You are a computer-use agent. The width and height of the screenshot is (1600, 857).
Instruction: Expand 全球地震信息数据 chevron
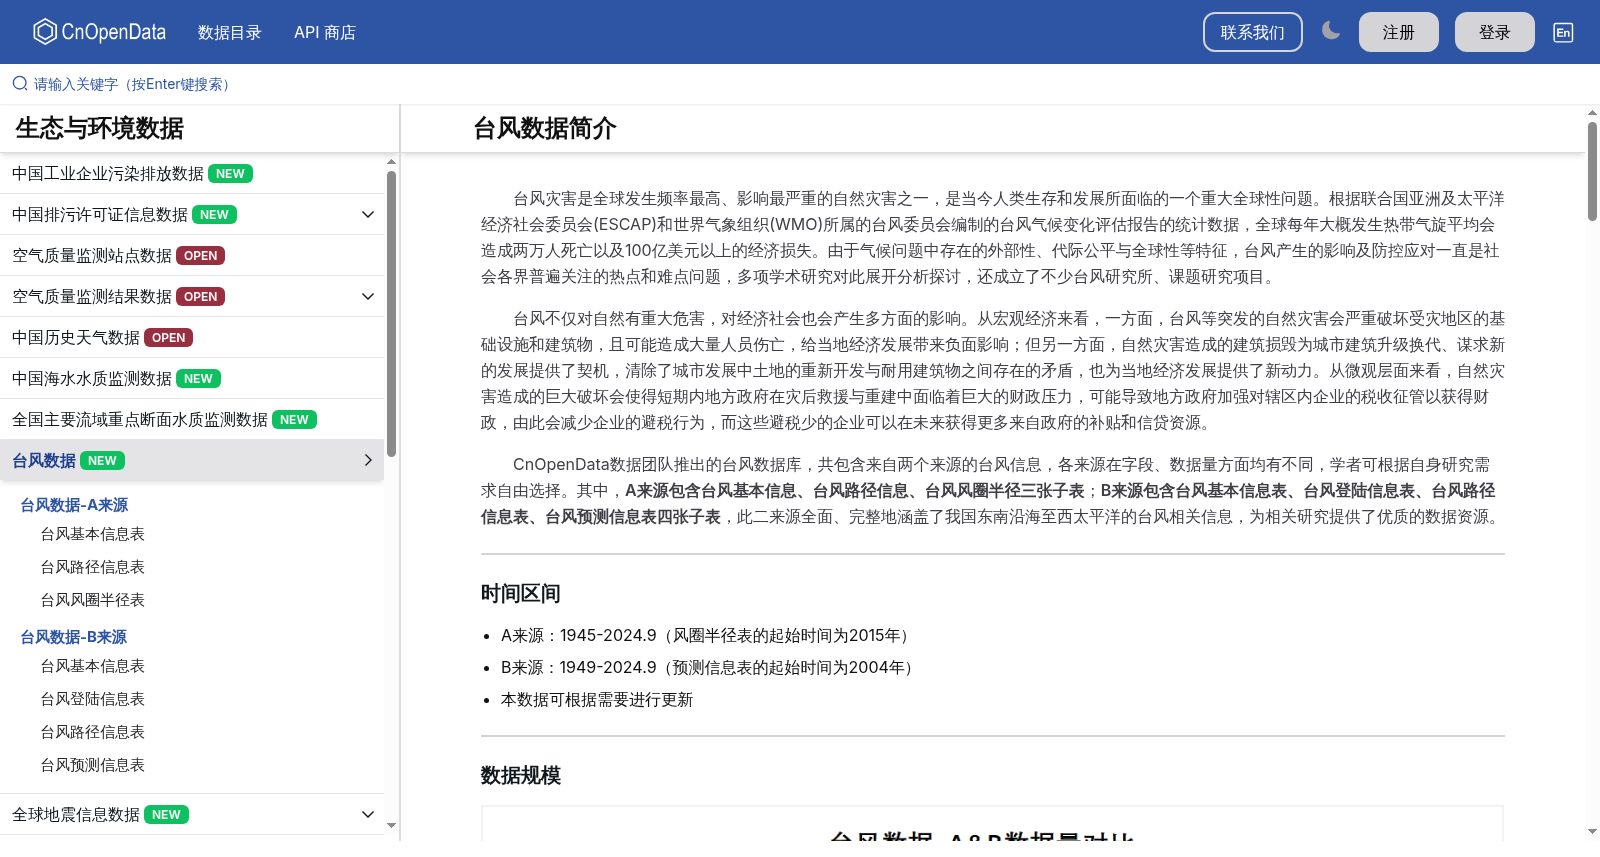(x=368, y=815)
